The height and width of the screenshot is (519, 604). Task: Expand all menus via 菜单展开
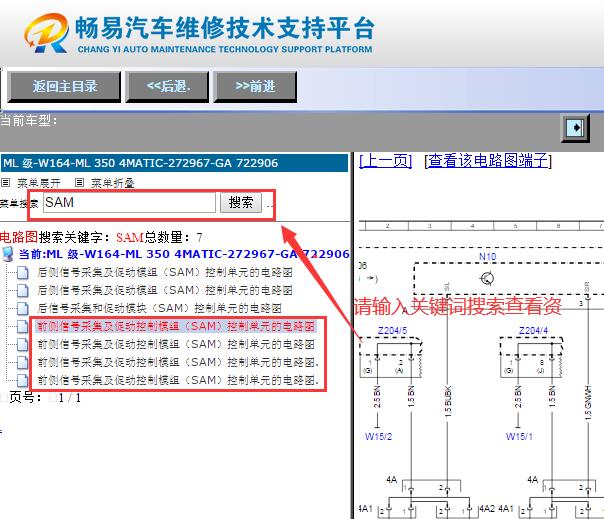pos(39,183)
